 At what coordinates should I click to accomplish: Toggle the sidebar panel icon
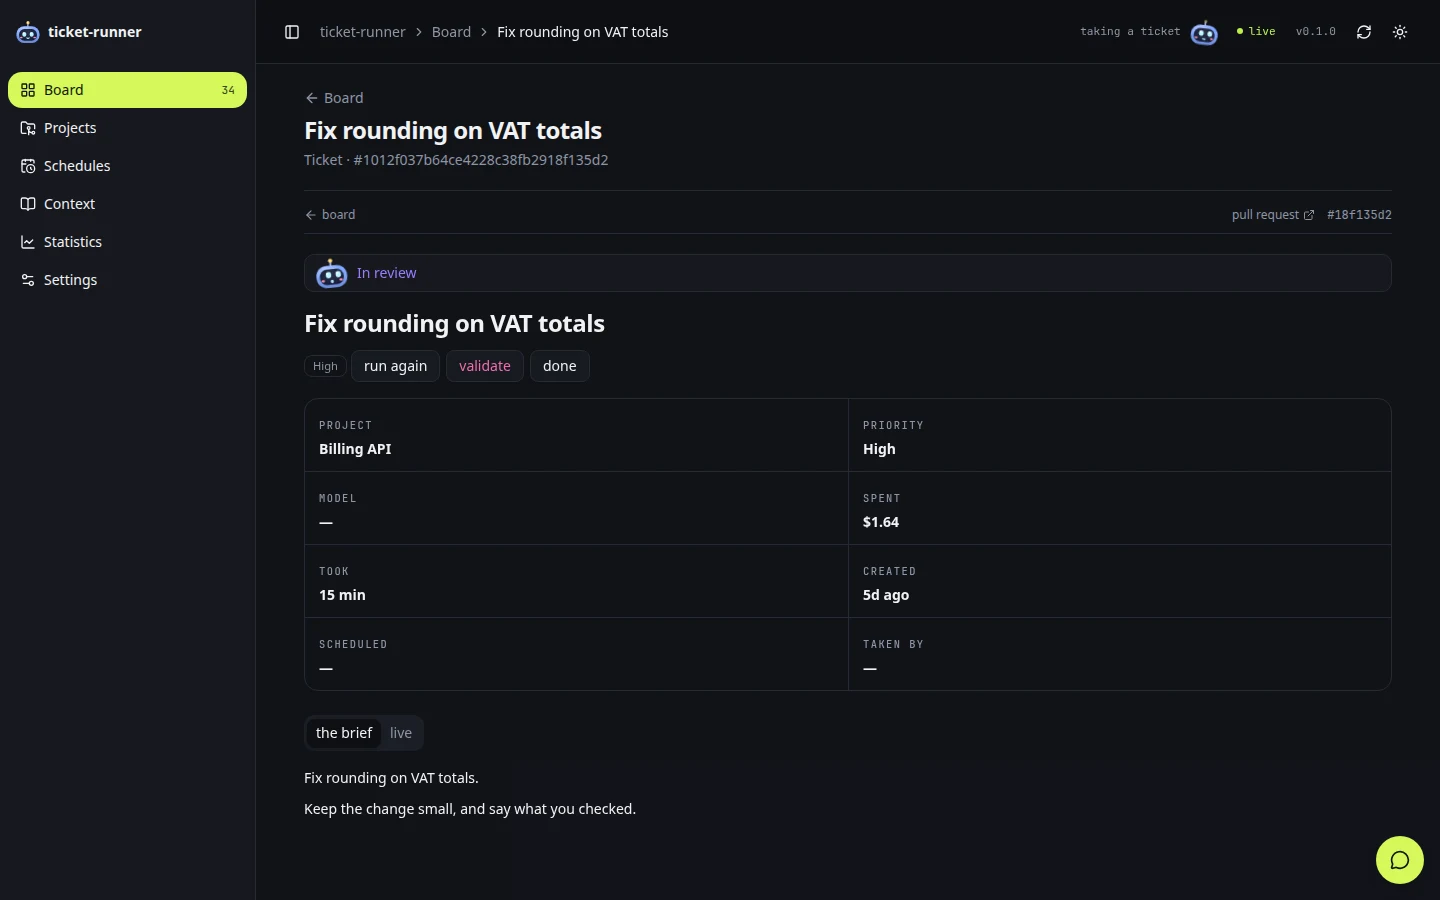pos(292,32)
